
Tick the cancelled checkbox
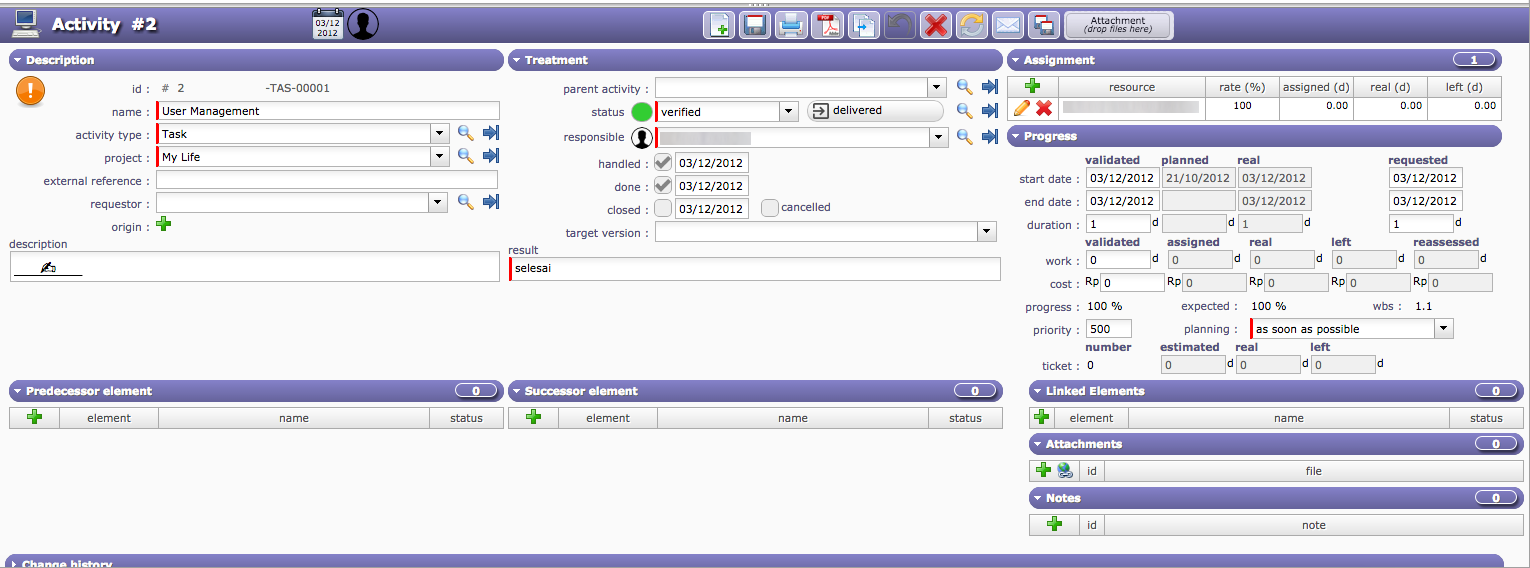tap(769, 208)
